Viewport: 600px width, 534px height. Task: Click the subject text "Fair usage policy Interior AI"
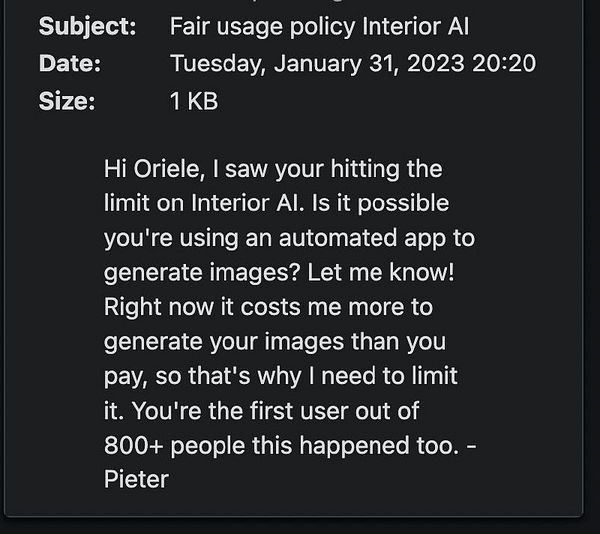click(320, 27)
